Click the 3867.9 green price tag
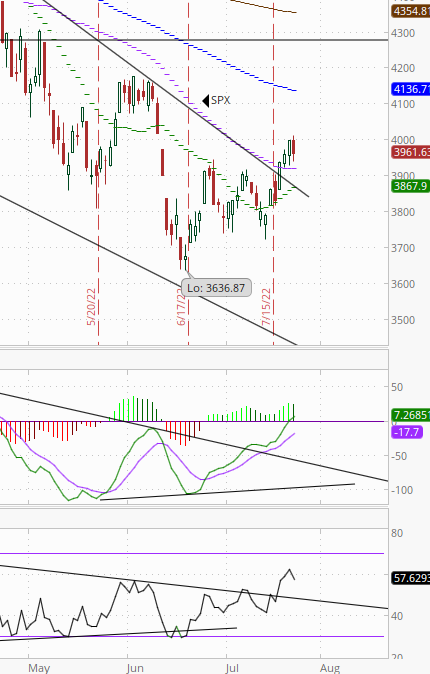This screenshot has width=430, height=674. coord(411,186)
